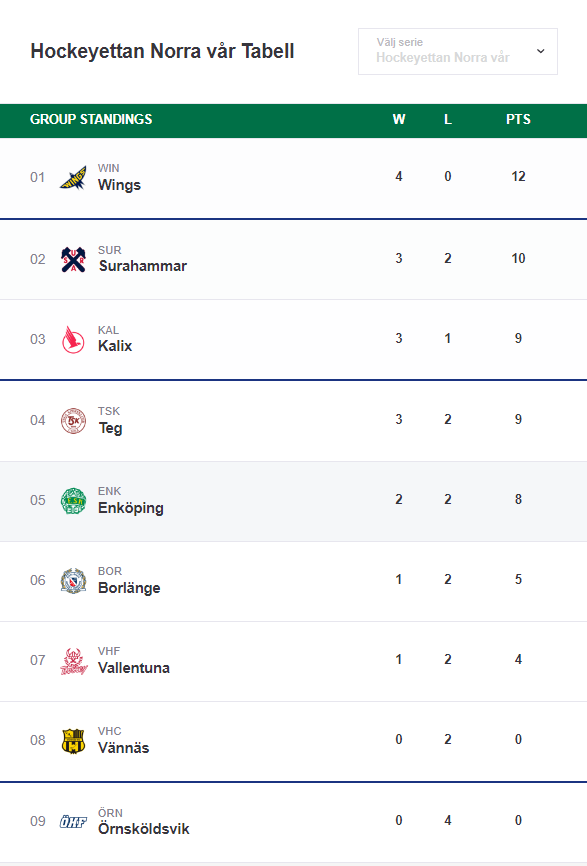Open the Kalix team link

click(115, 346)
